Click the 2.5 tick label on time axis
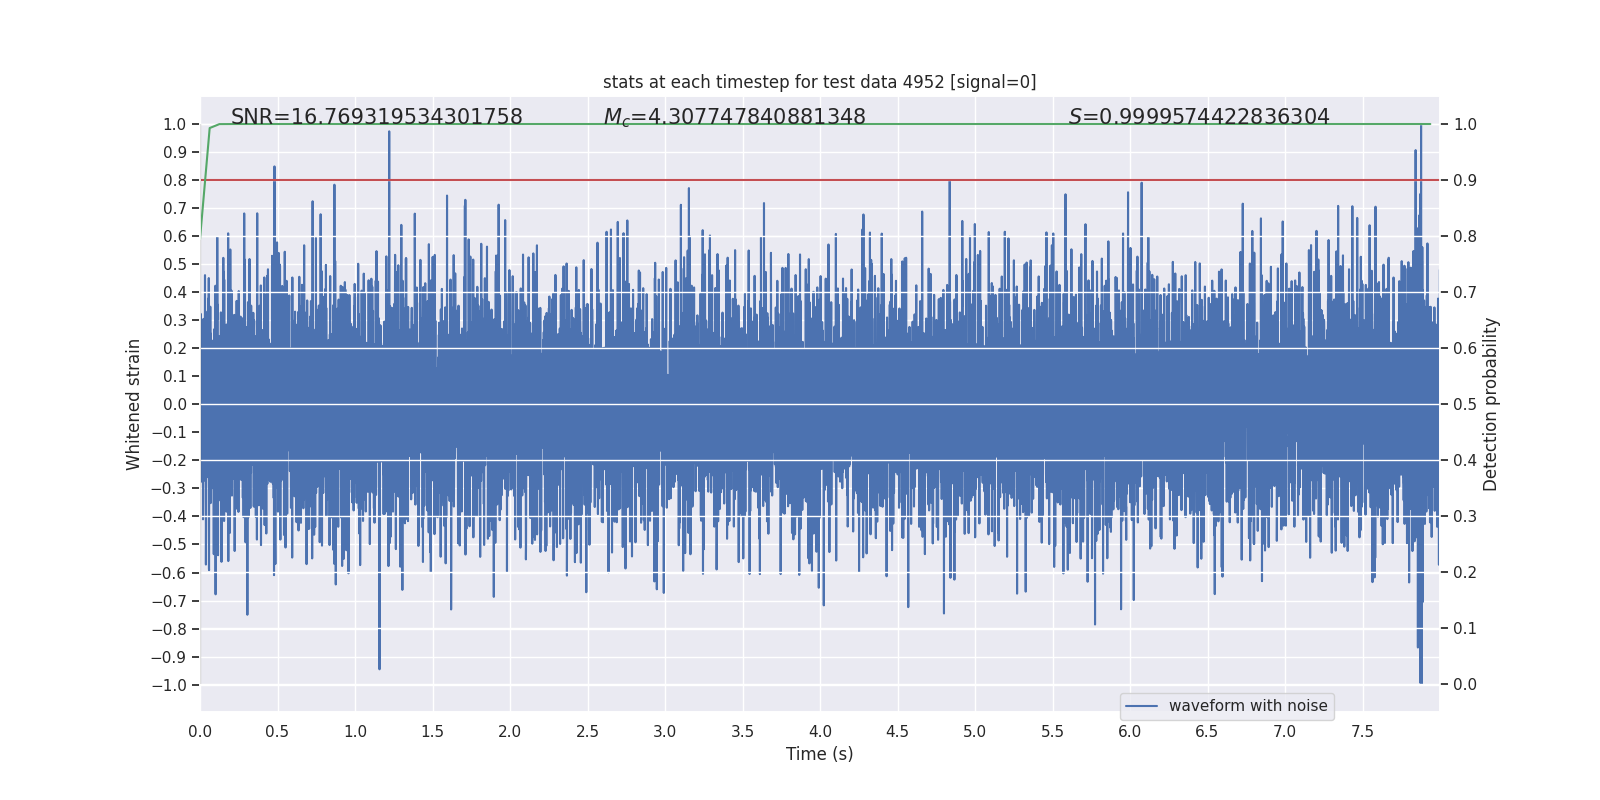This screenshot has width=1600, height=800. [587, 731]
